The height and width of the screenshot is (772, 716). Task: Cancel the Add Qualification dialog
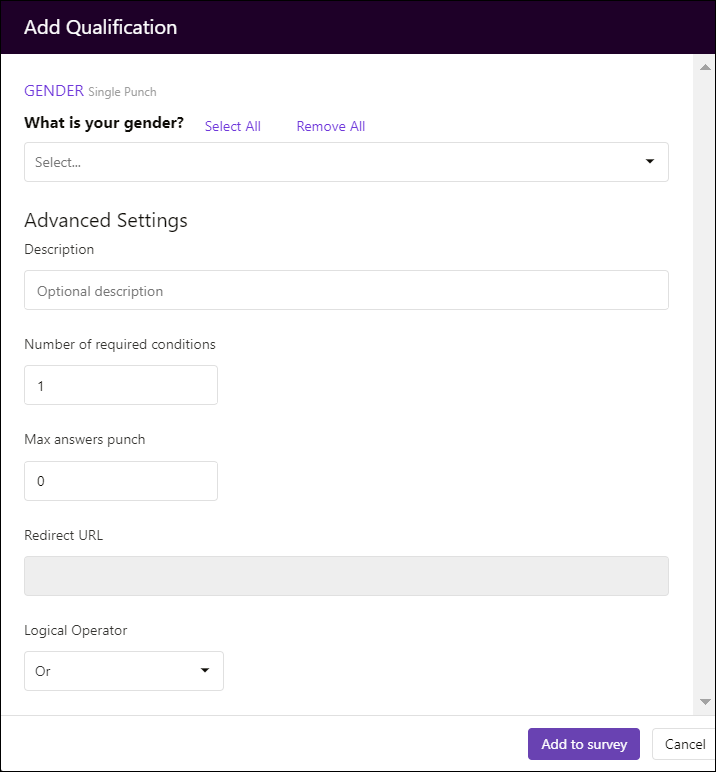pyautogui.click(x=684, y=744)
